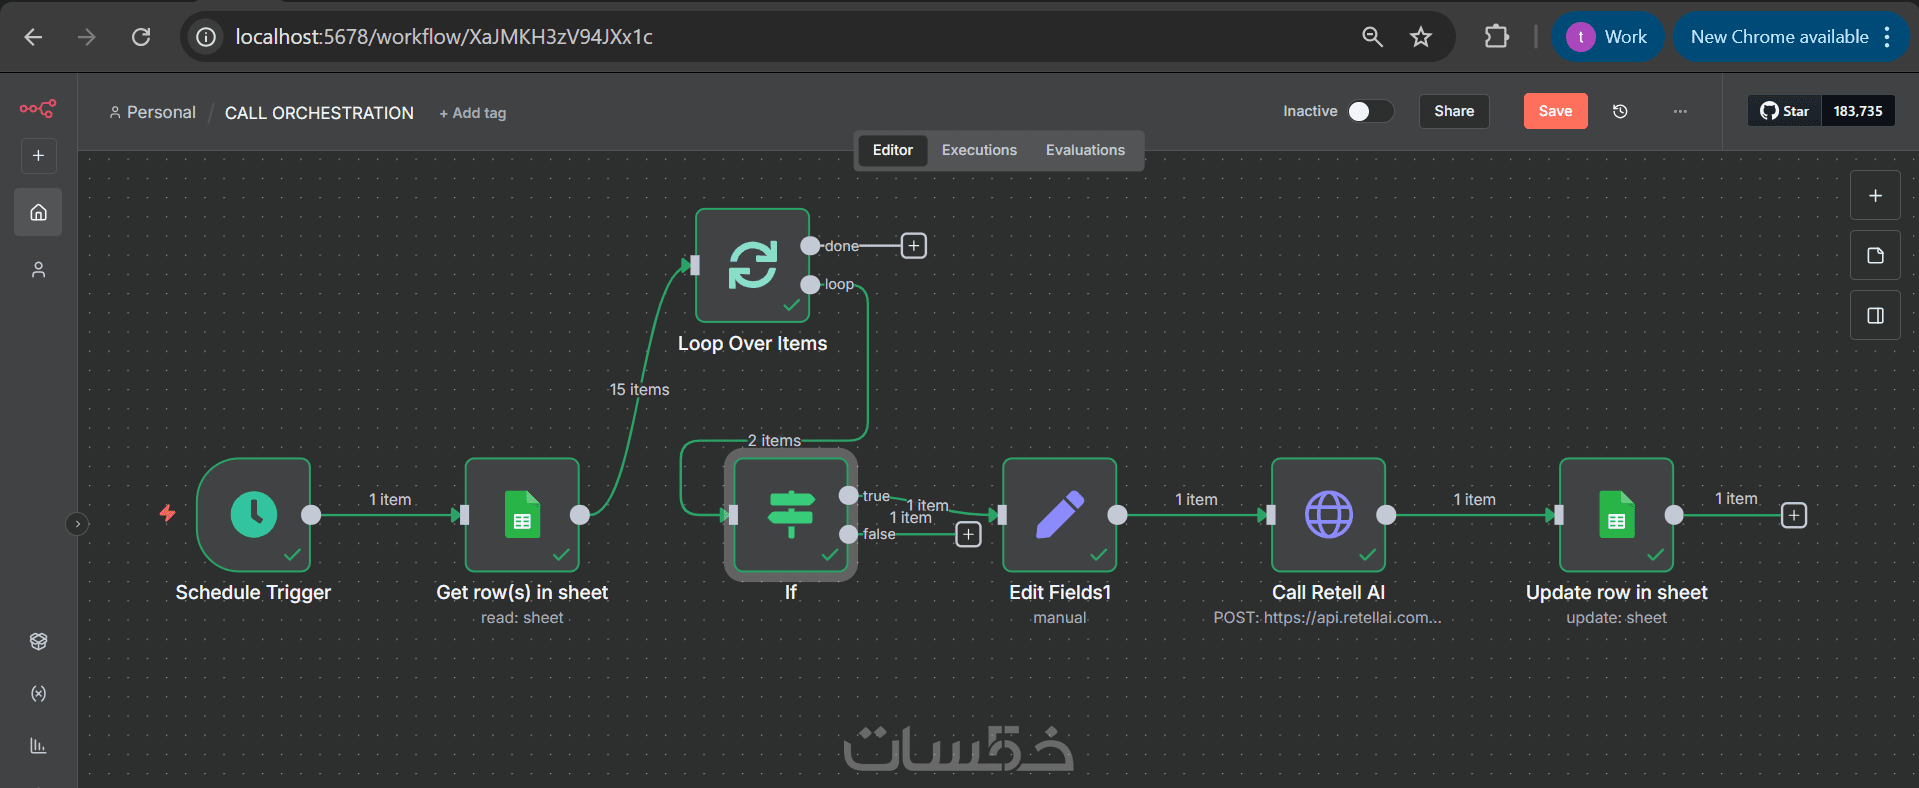Screen dimensions: 1919x788
Task: Go to the home overview icon
Action: (x=38, y=212)
